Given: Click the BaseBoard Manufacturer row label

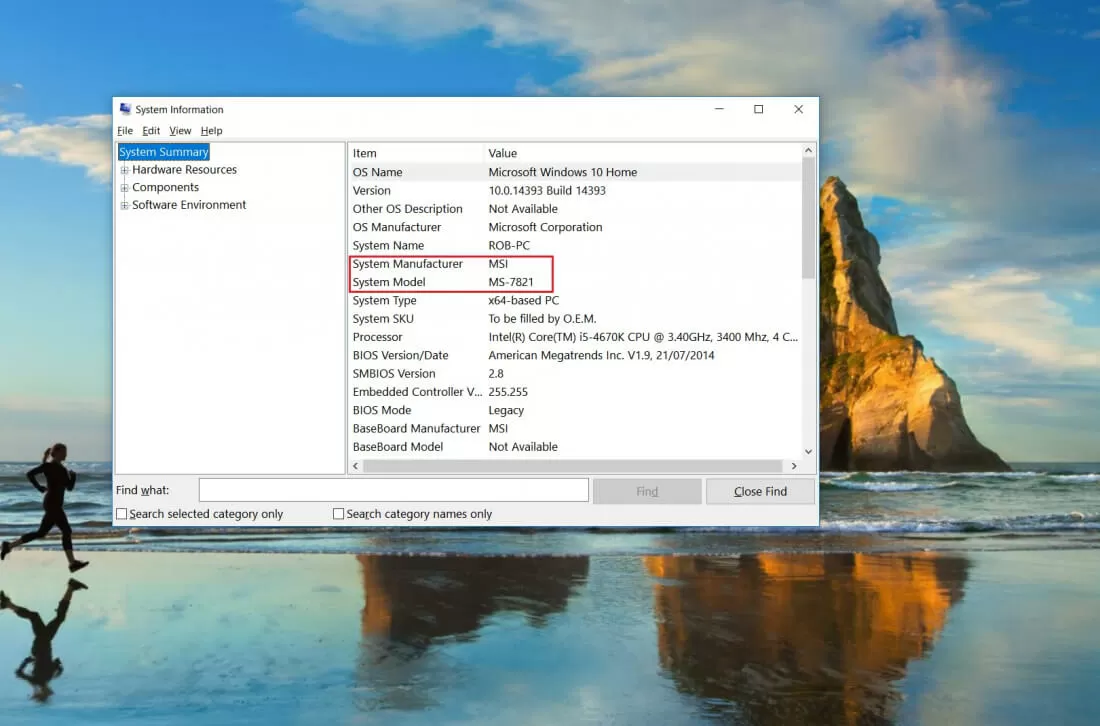Looking at the screenshot, I should point(417,428).
